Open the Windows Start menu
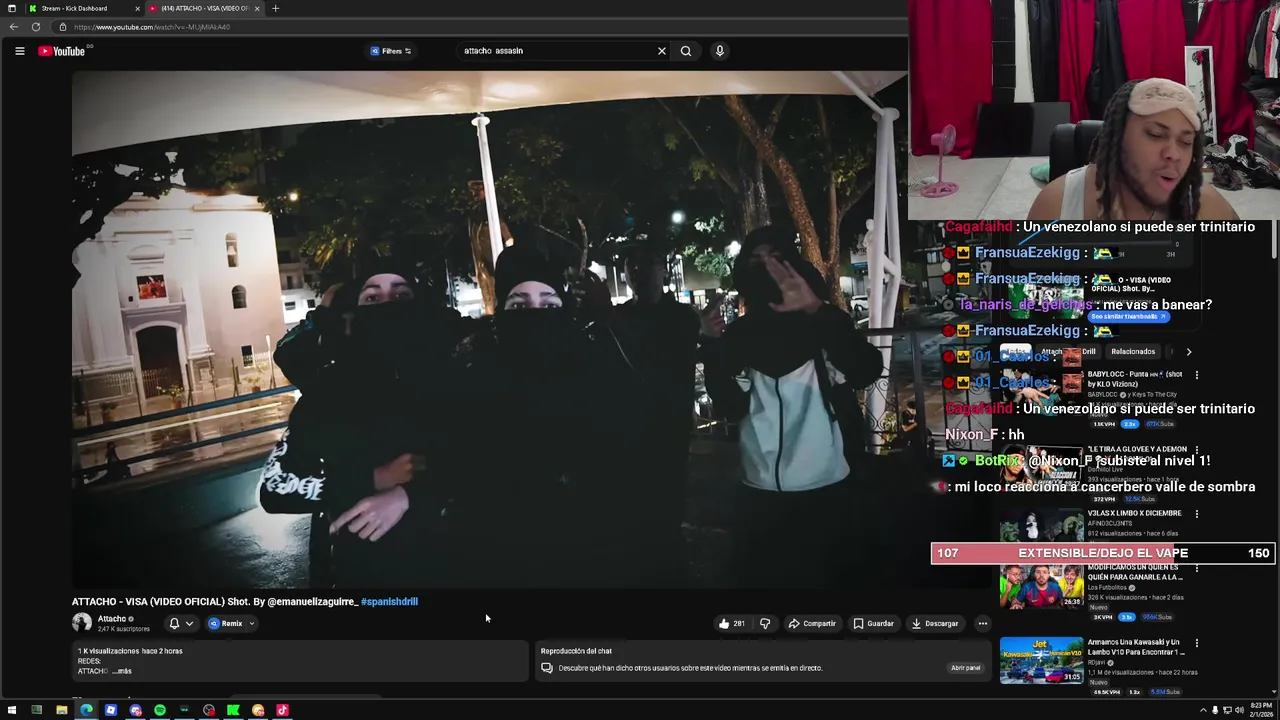The image size is (1280, 720). point(12,710)
